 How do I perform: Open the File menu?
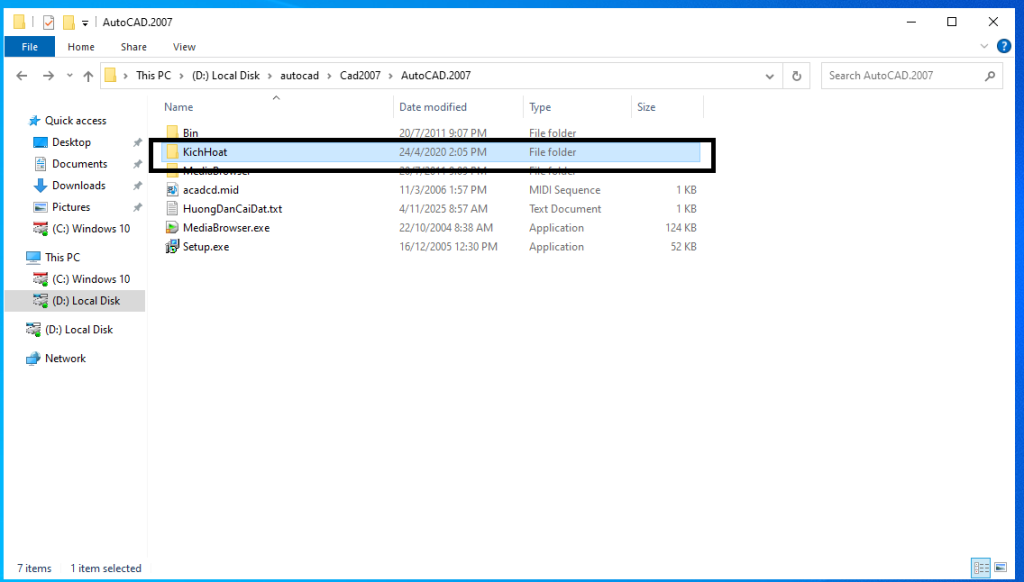29,47
